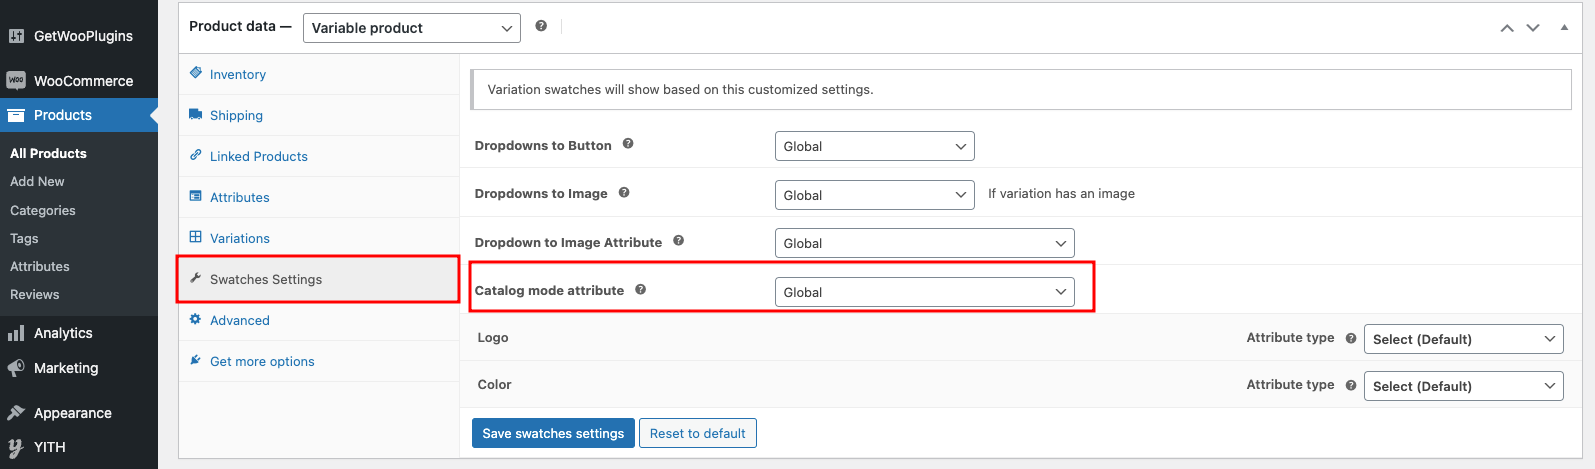Click Reset to default button

698,433
